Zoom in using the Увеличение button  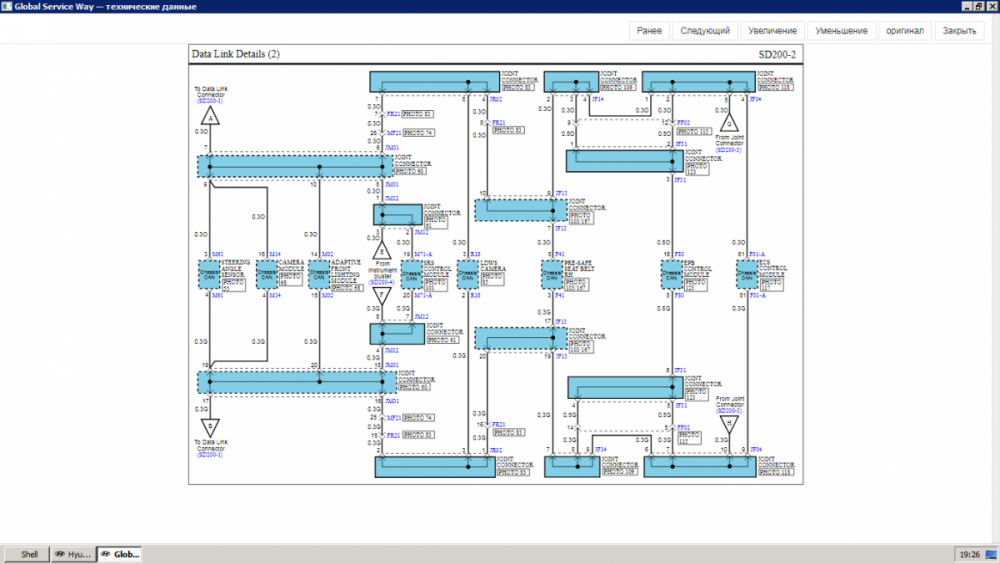(x=773, y=31)
